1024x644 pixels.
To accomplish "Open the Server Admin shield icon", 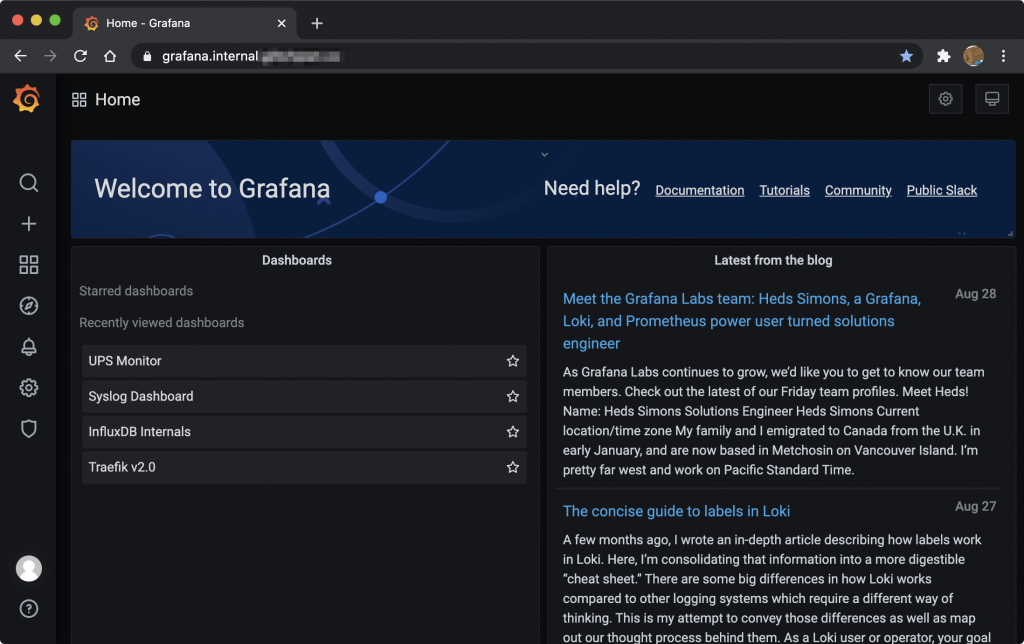I will [29, 429].
